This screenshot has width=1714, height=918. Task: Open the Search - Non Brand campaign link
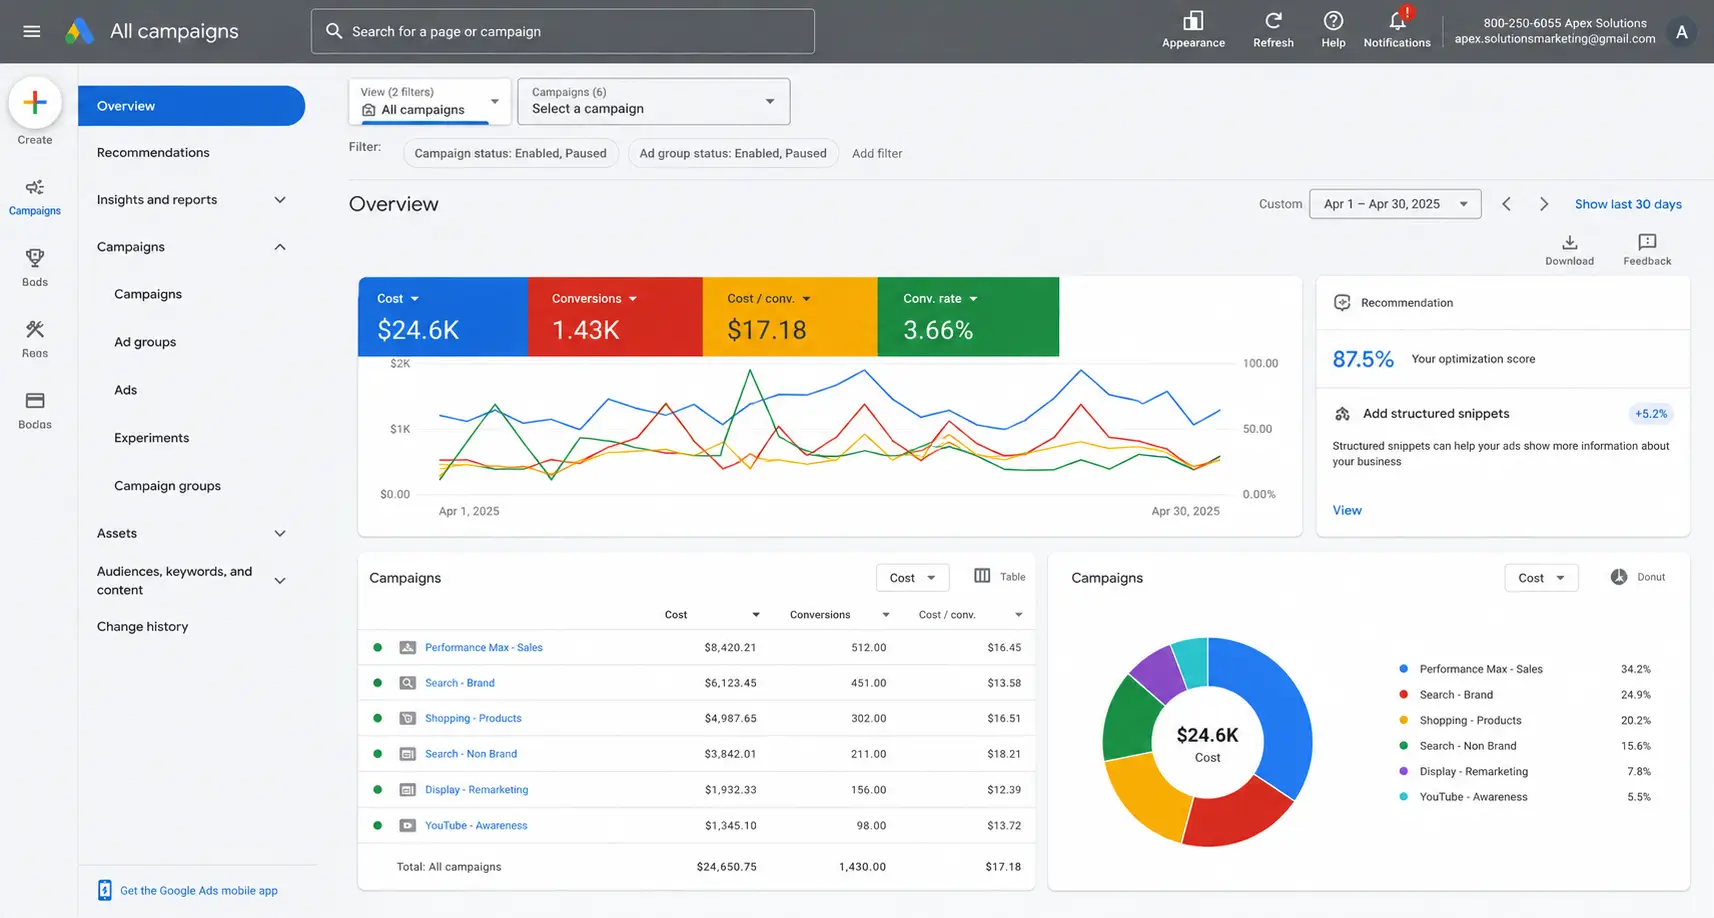pos(471,754)
